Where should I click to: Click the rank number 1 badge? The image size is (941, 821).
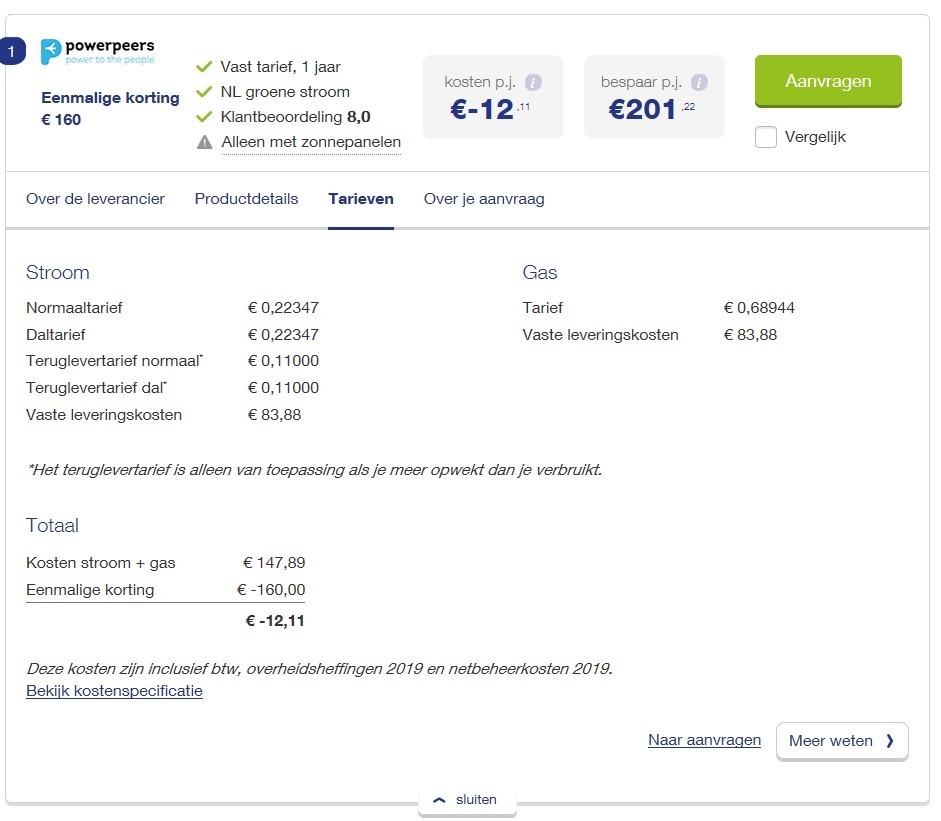11,52
